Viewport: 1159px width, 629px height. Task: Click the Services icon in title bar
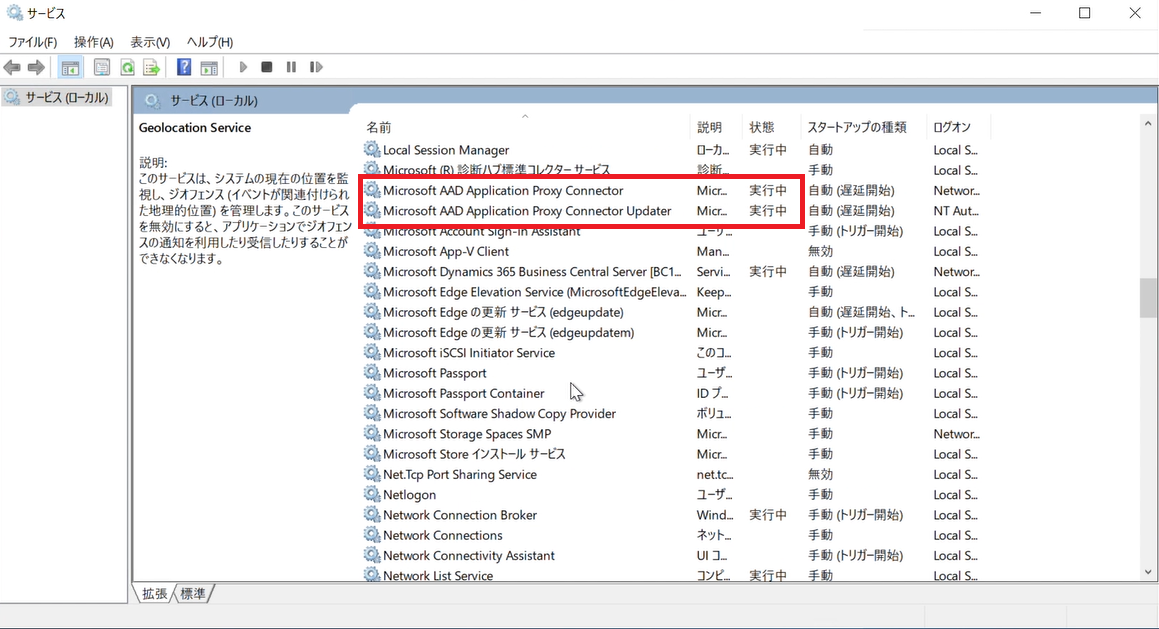point(14,13)
